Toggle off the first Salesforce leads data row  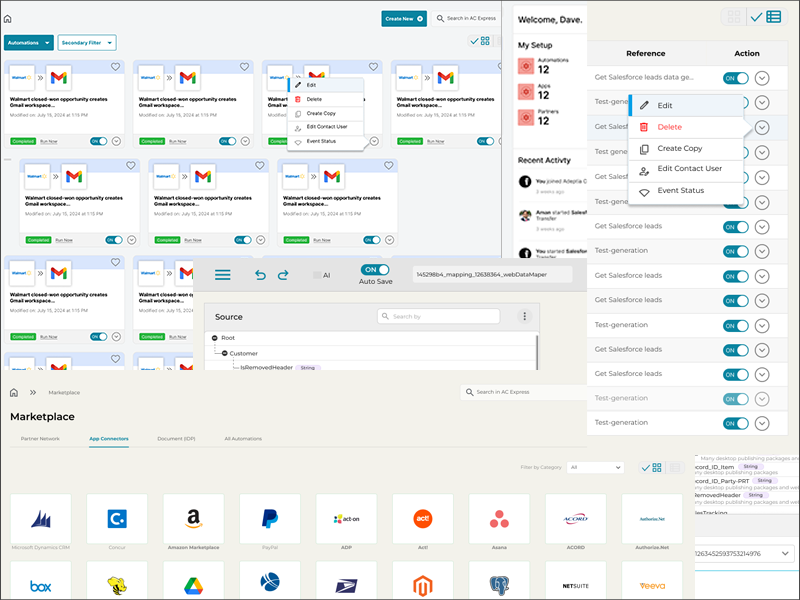735,78
